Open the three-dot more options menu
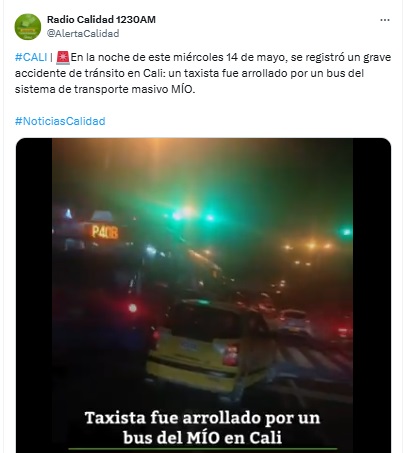 pyautogui.click(x=385, y=20)
